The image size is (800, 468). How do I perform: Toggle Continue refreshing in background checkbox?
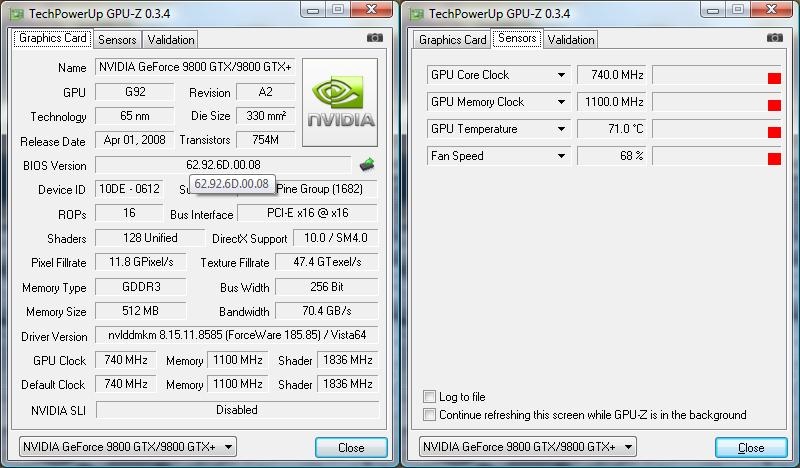[x=430, y=414]
